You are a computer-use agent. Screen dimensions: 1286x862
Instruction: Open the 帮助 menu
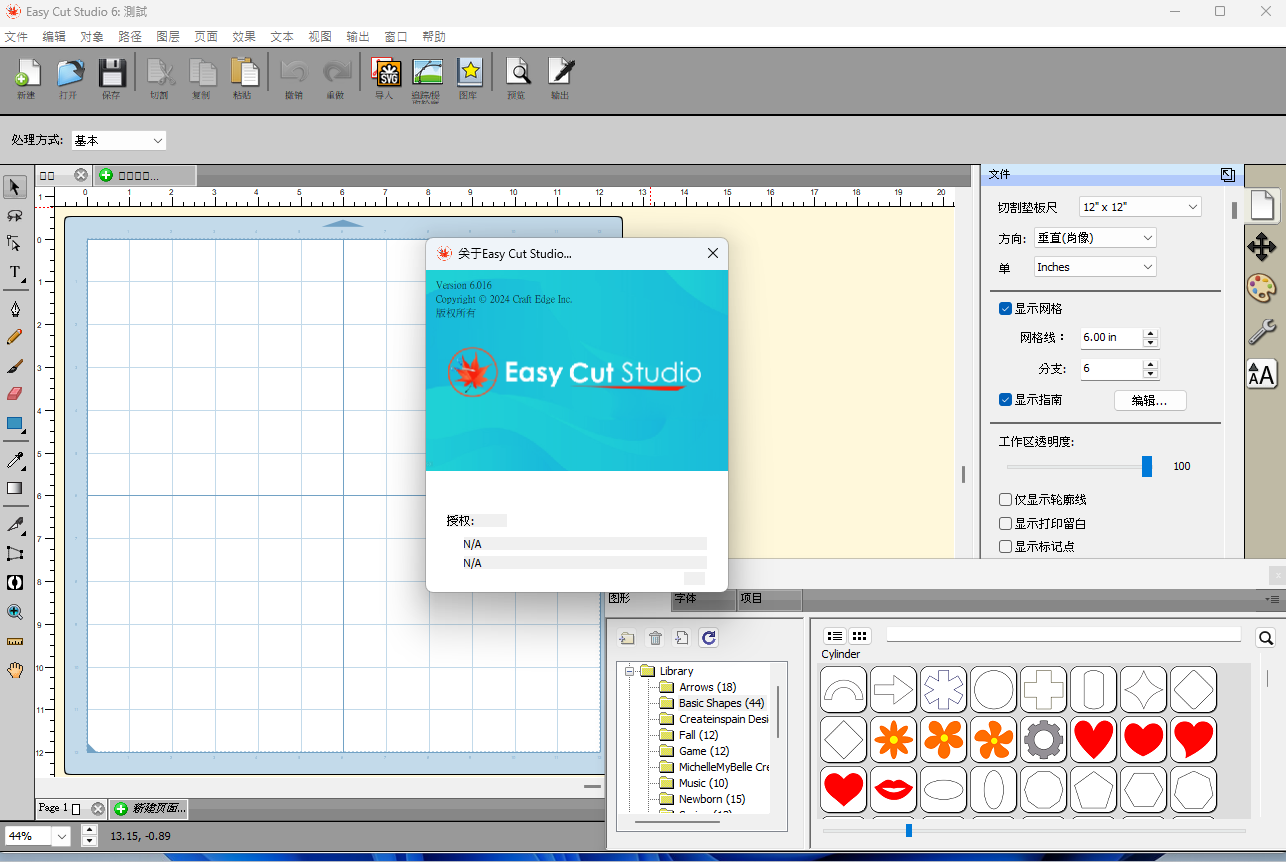click(434, 37)
